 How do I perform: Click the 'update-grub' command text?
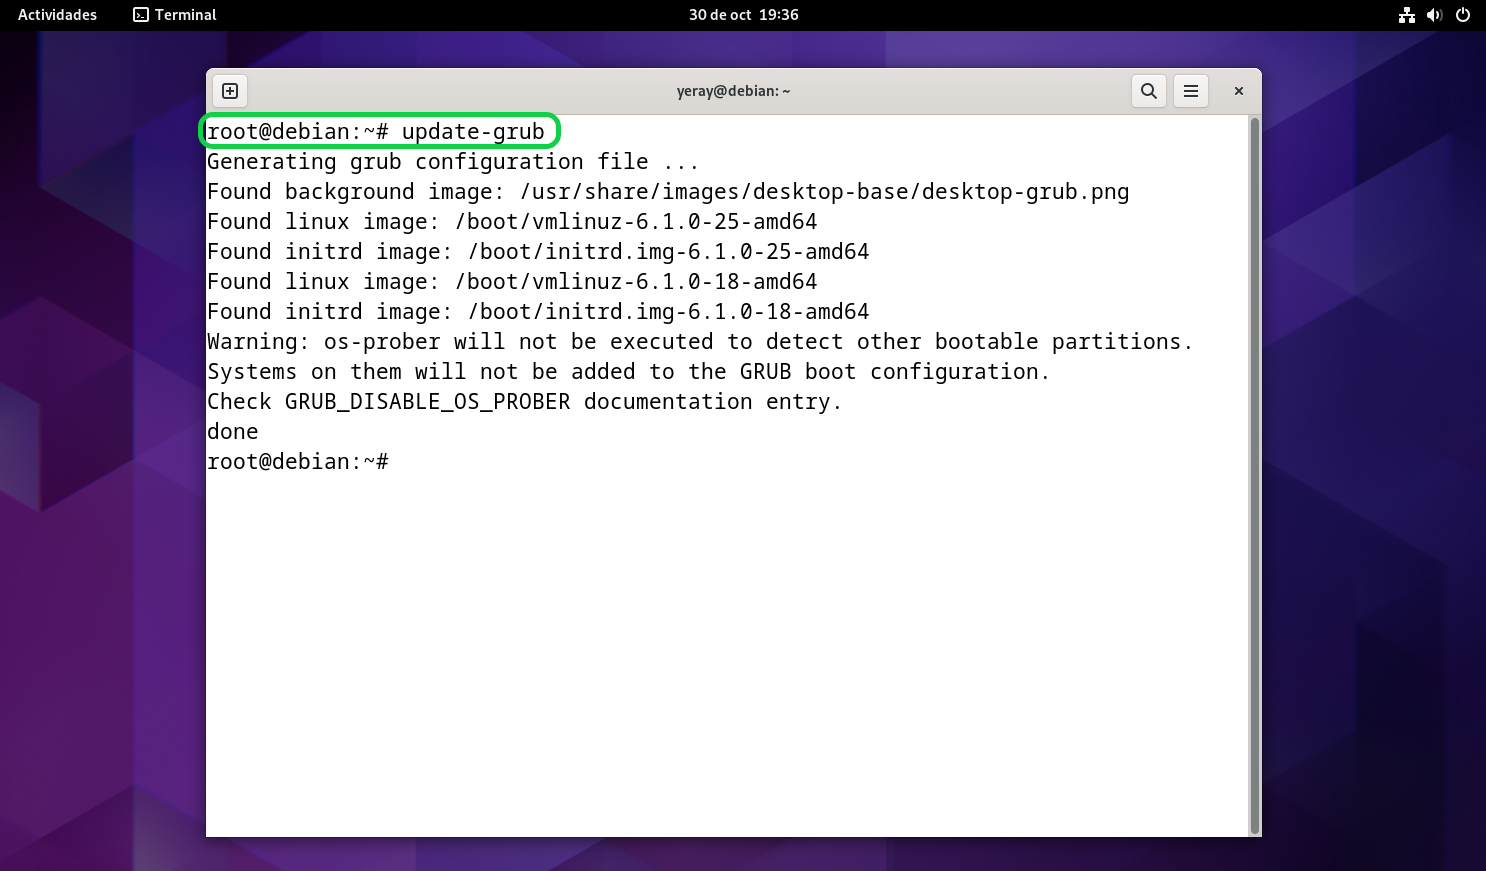tap(473, 132)
